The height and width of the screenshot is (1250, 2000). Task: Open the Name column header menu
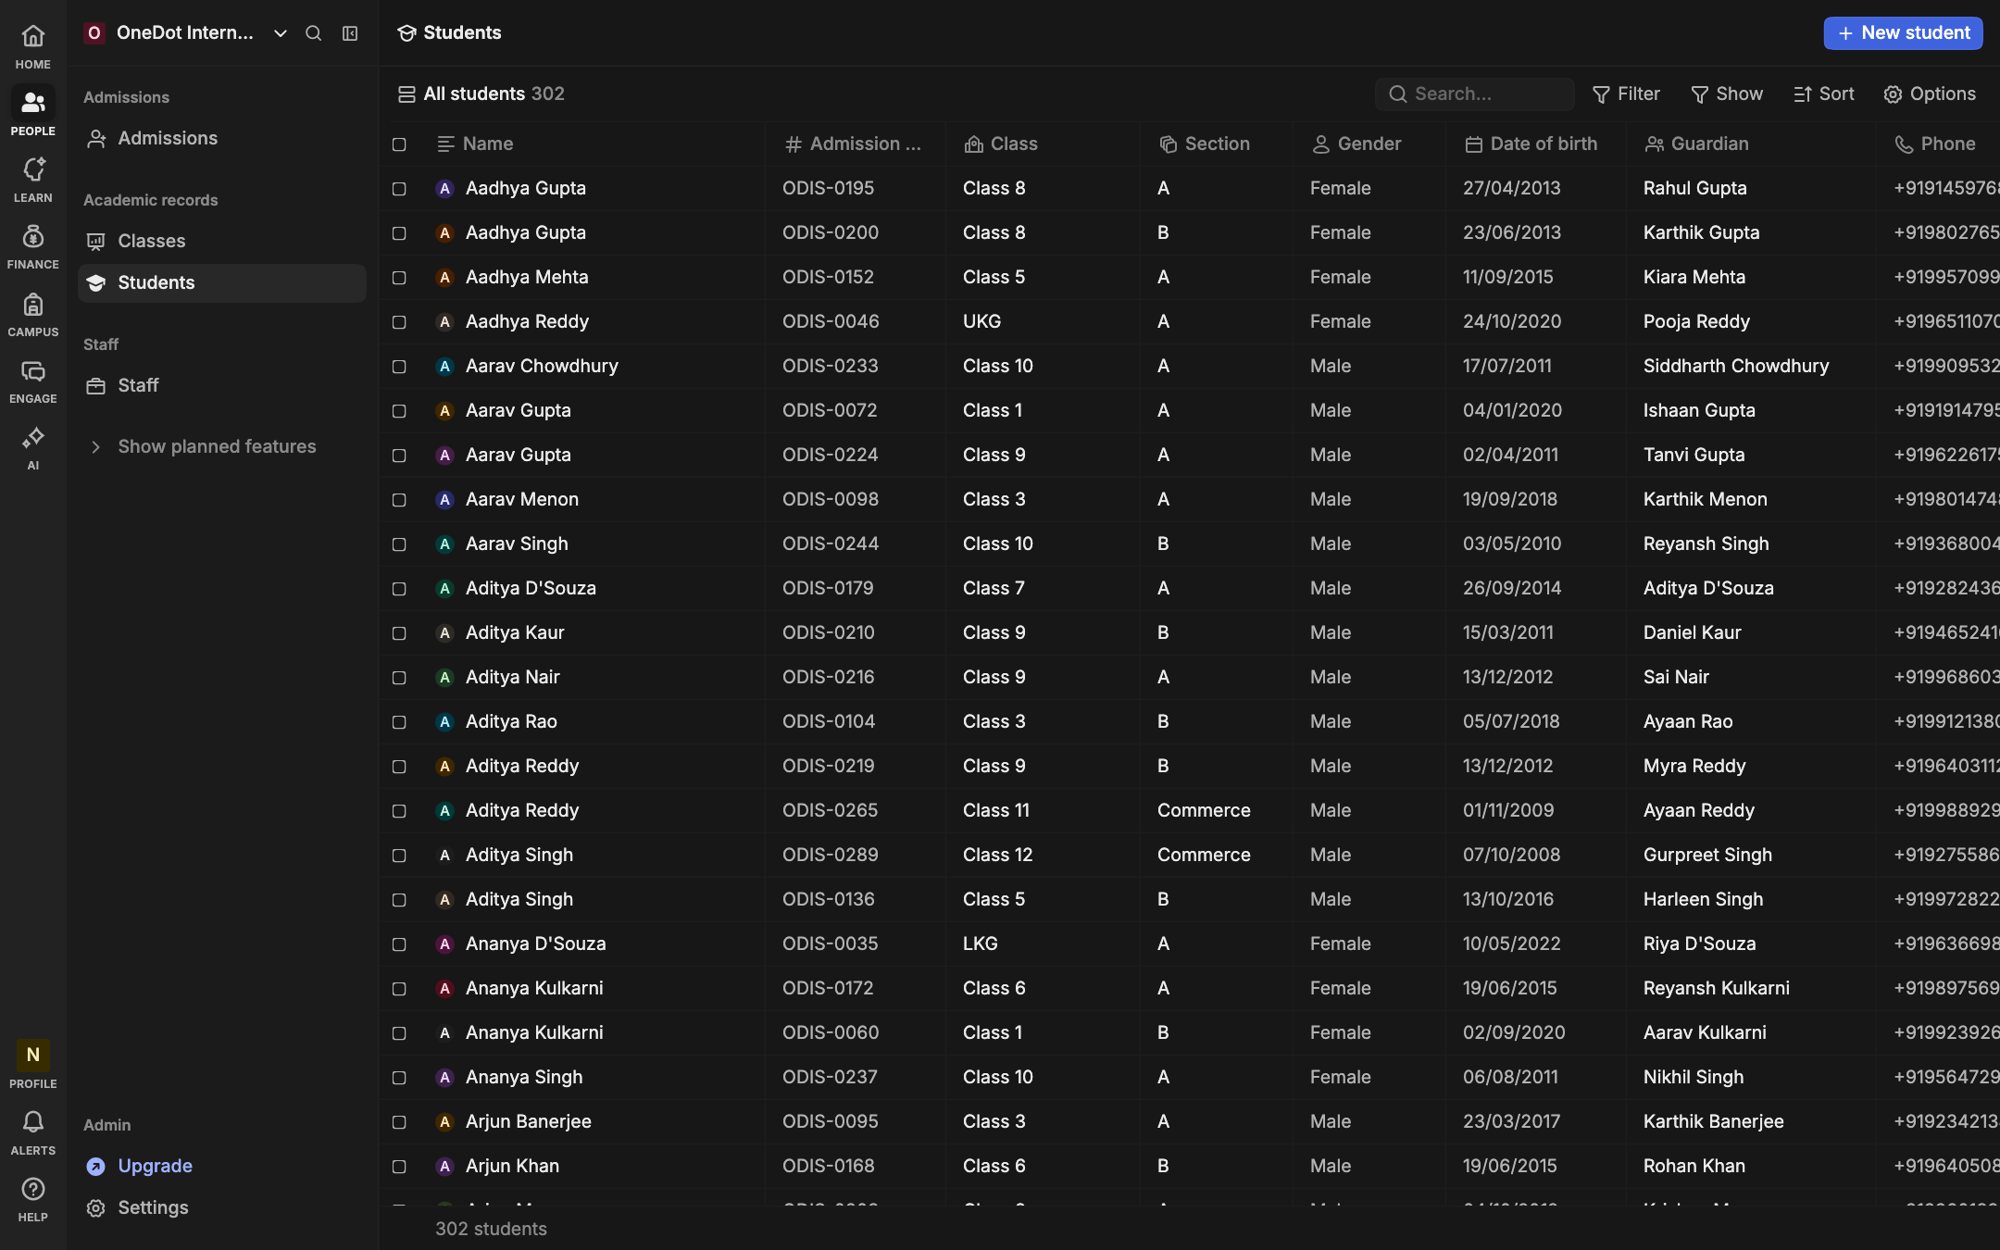[x=488, y=144]
